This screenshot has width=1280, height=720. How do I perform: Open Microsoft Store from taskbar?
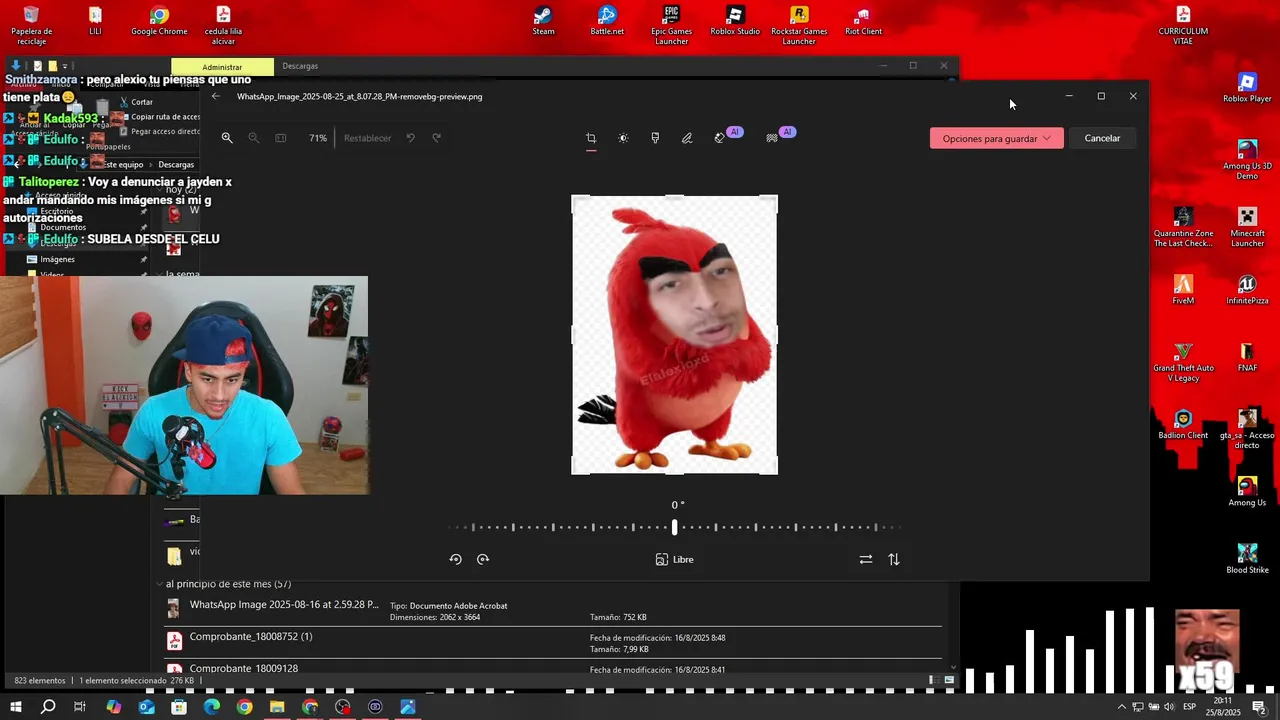click(179, 707)
